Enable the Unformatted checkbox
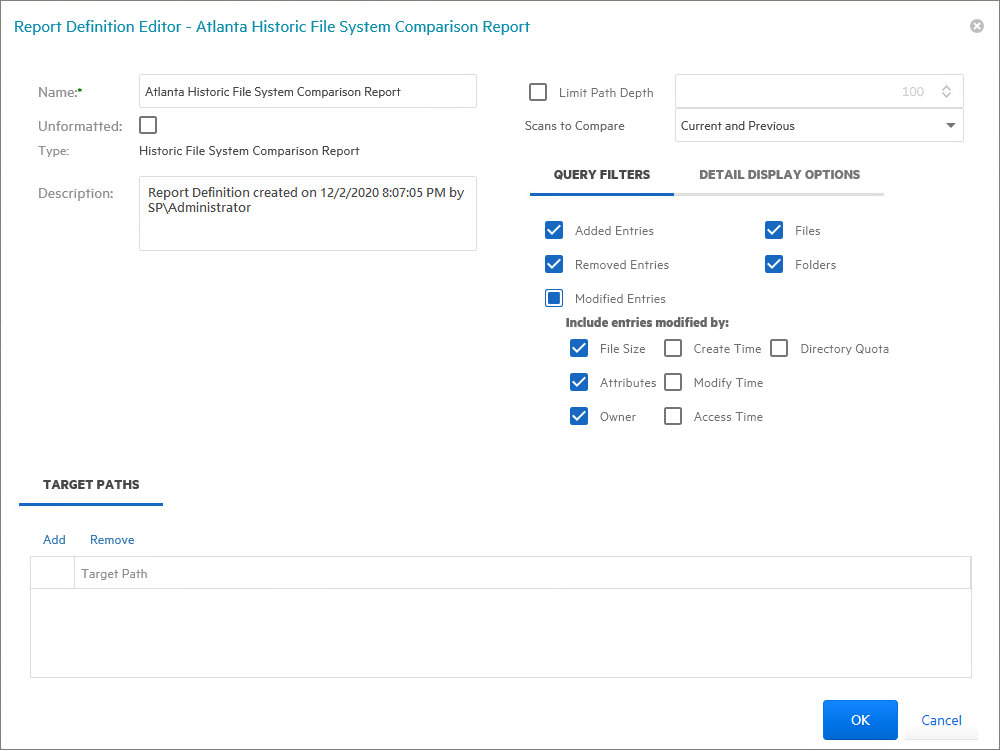 [x=148, y=125]
